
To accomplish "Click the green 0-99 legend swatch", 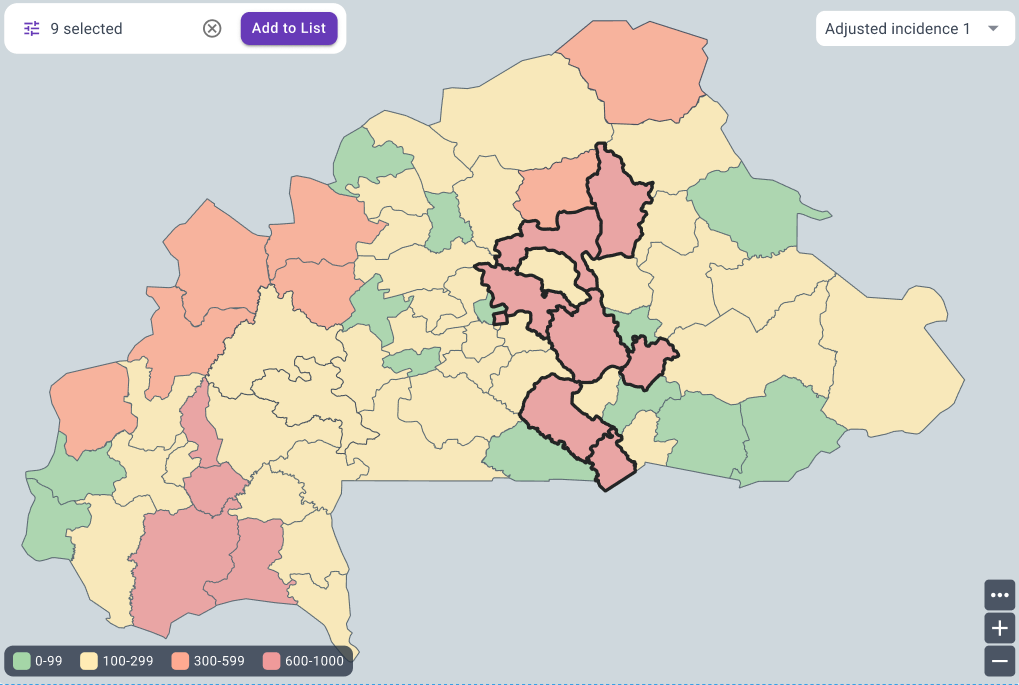I will click(22, 661).
